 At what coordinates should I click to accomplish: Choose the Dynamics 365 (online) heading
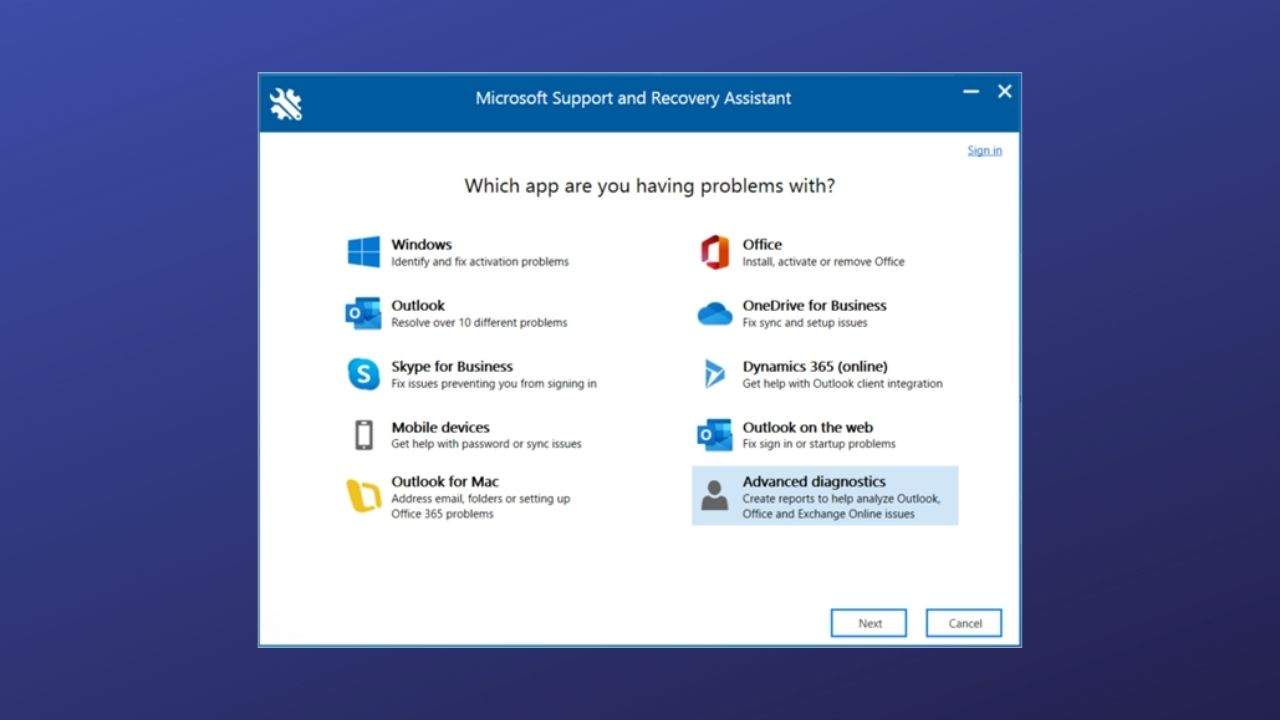[x=815, y=366]
